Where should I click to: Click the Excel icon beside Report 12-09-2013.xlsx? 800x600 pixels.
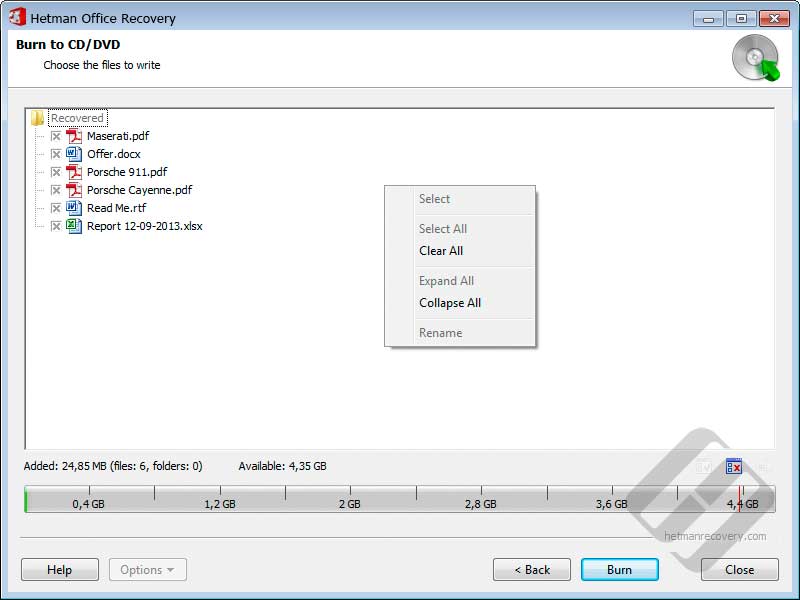click(x=74, y=226)
